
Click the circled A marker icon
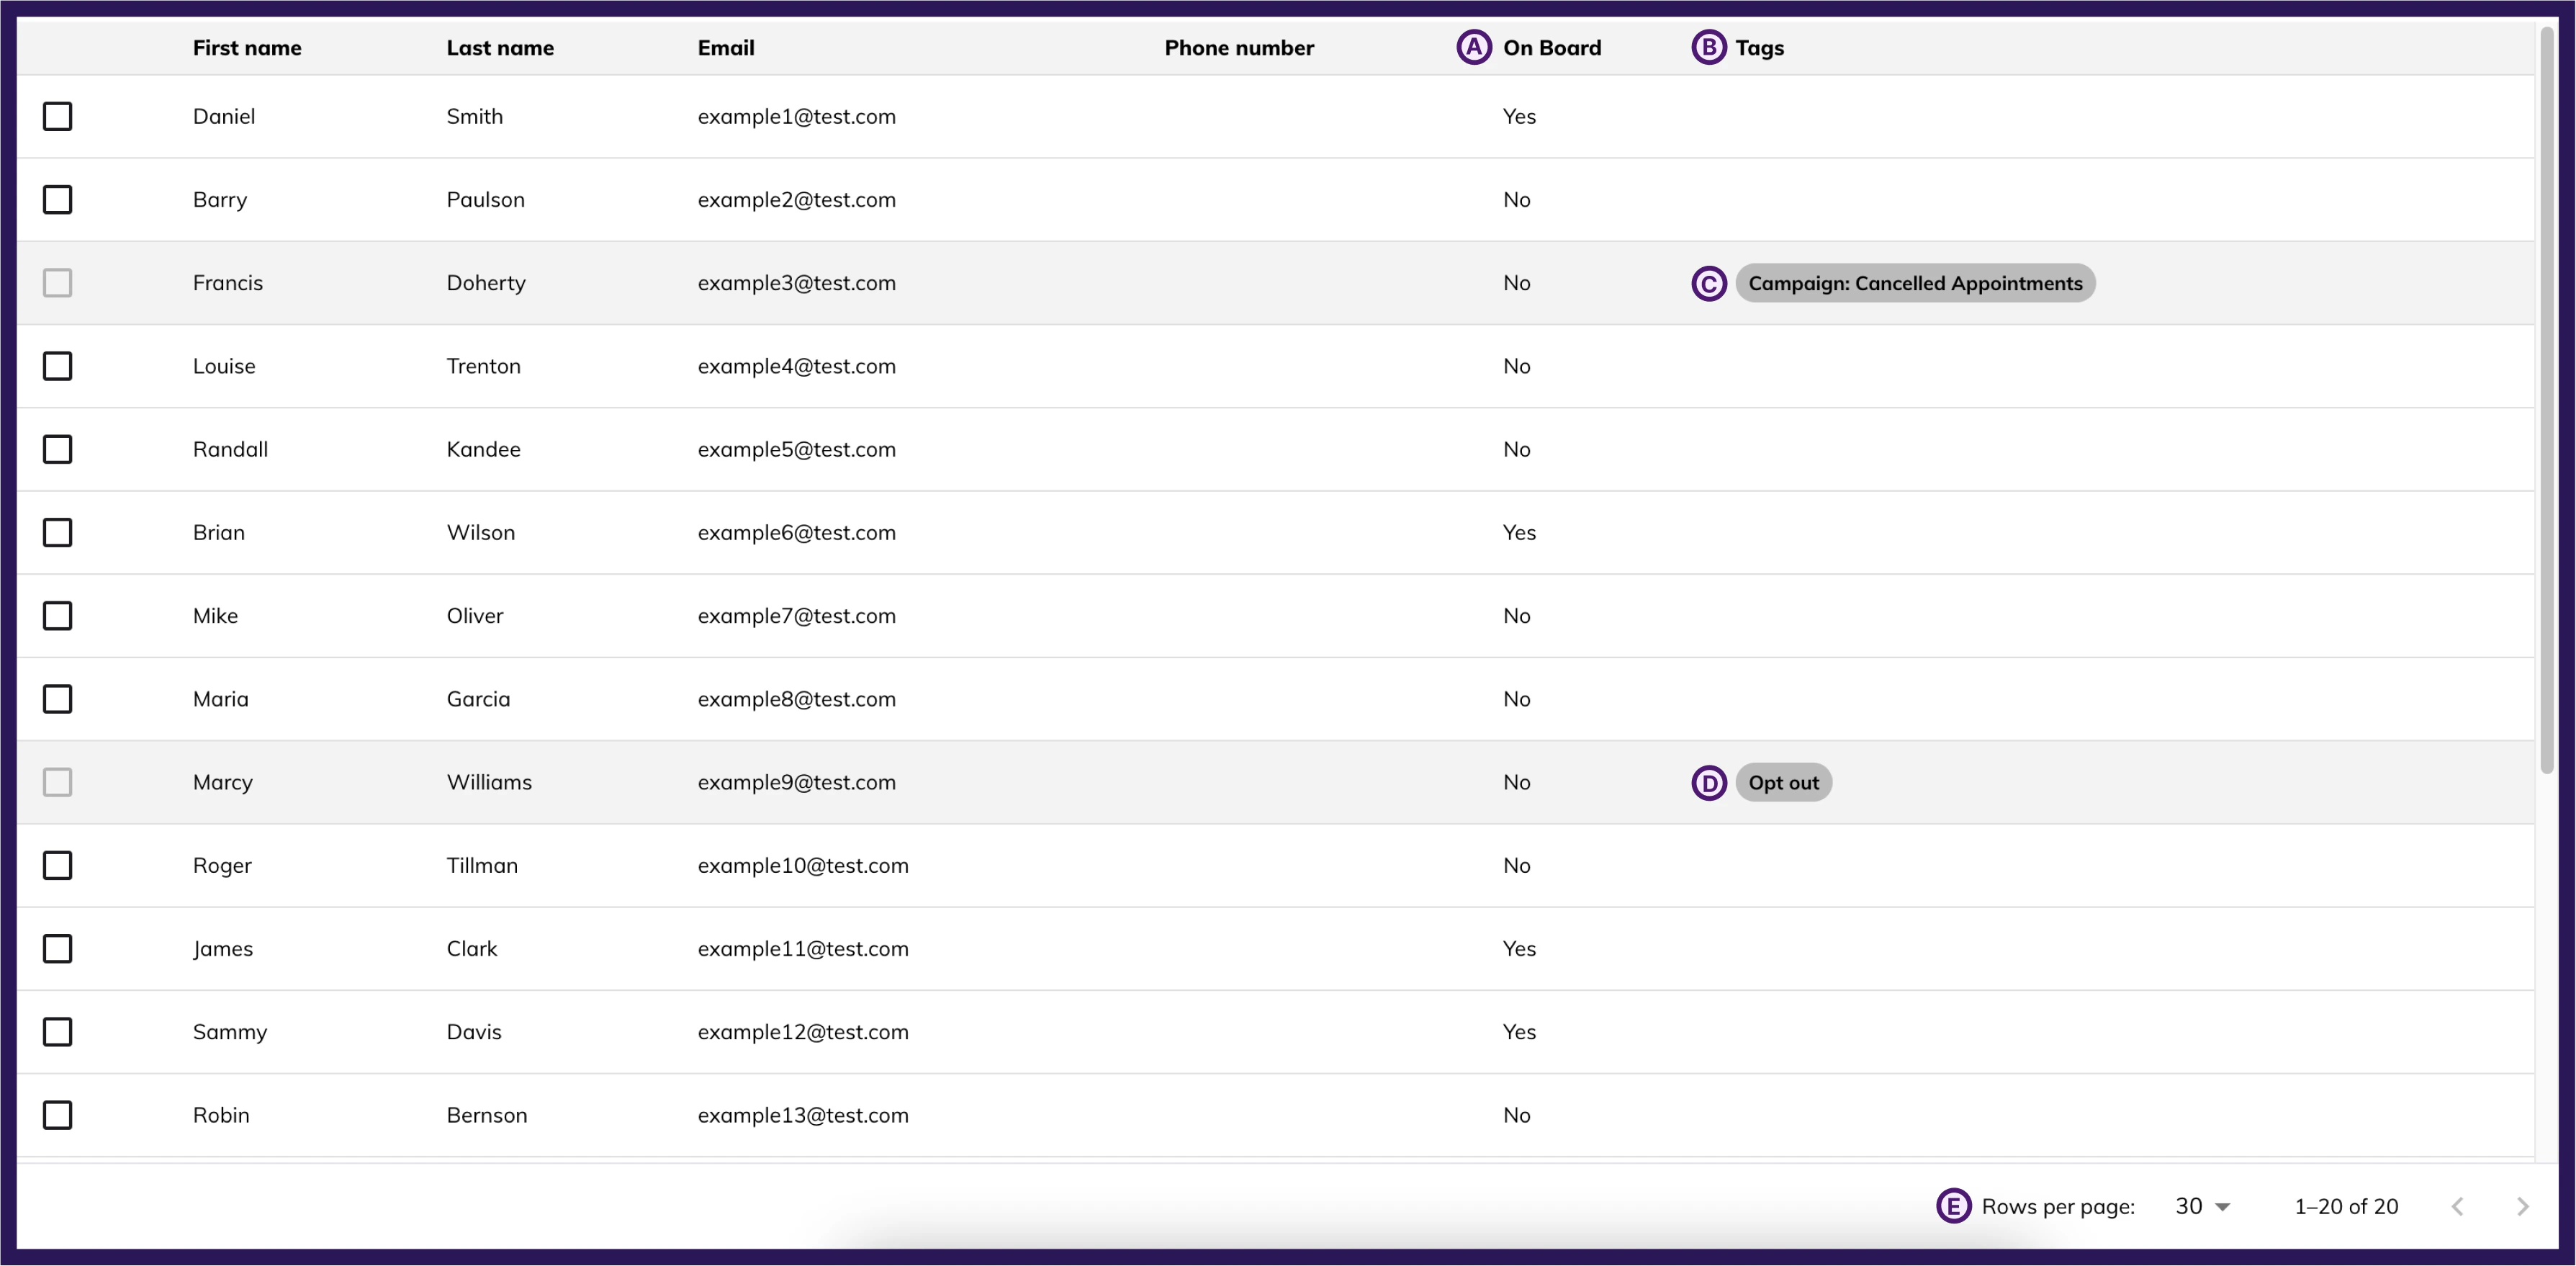1473,47
